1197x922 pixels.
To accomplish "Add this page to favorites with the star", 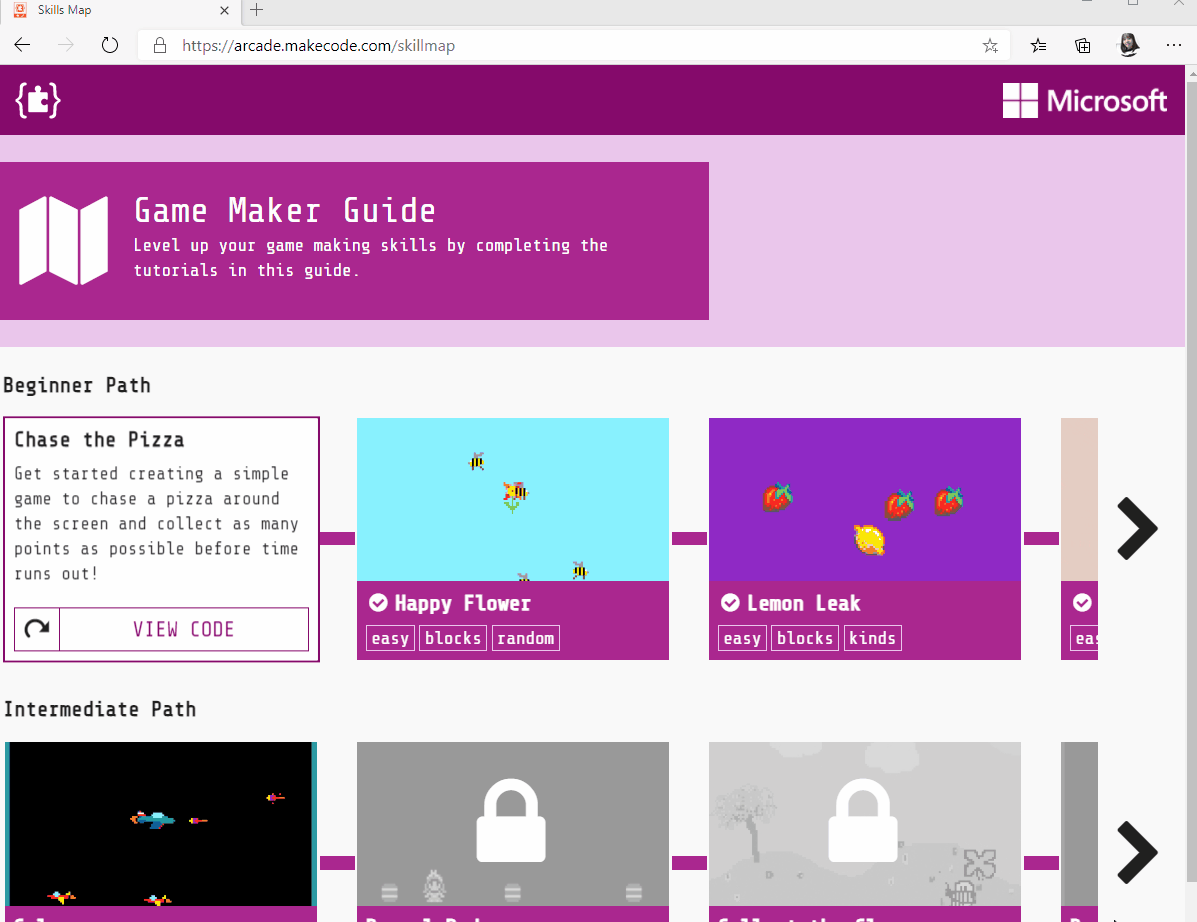I will (990, 45).
